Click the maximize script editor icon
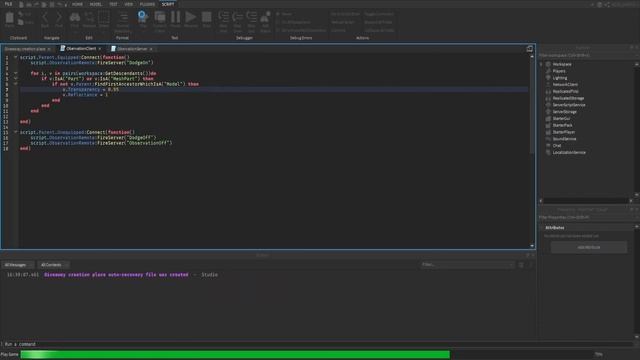640x360 pixels. [529, 49]
